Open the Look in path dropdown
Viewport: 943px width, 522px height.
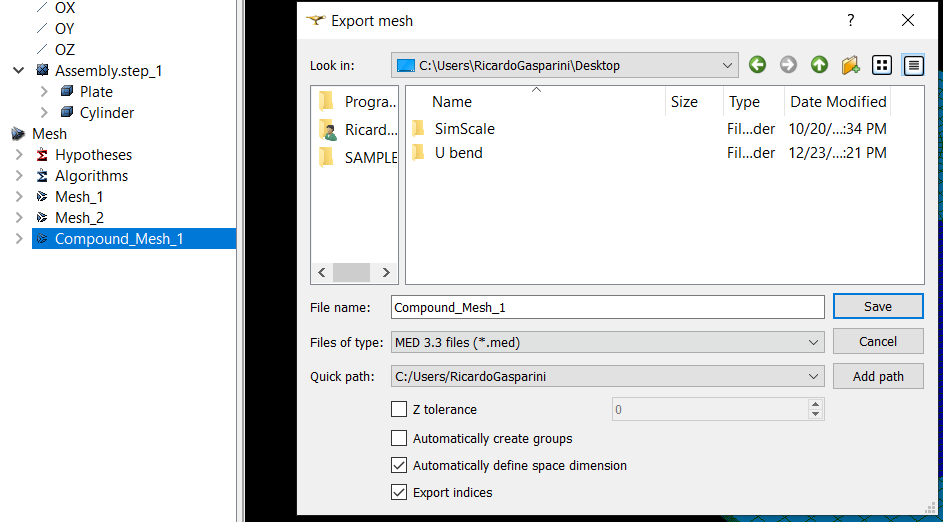tap(565, 65)
